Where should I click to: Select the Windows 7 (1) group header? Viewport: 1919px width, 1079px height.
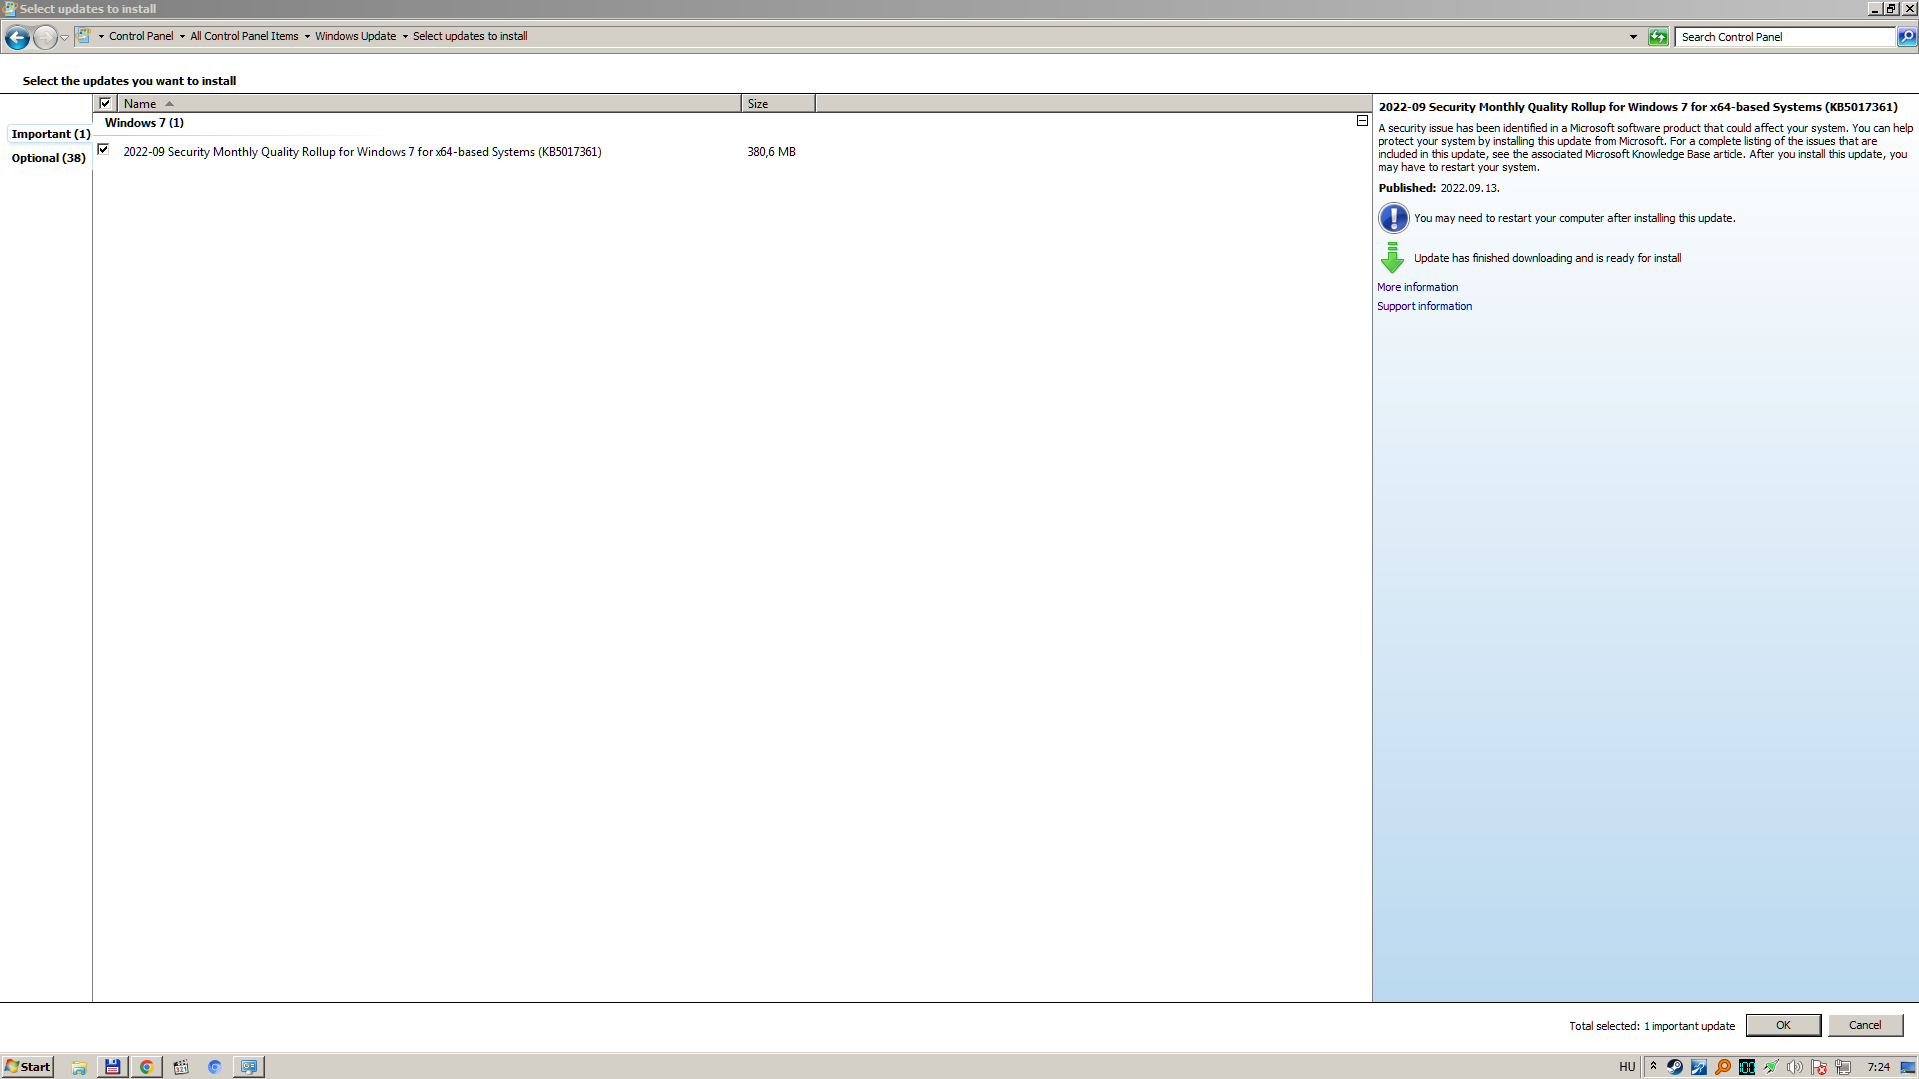(x=144, y=123)
